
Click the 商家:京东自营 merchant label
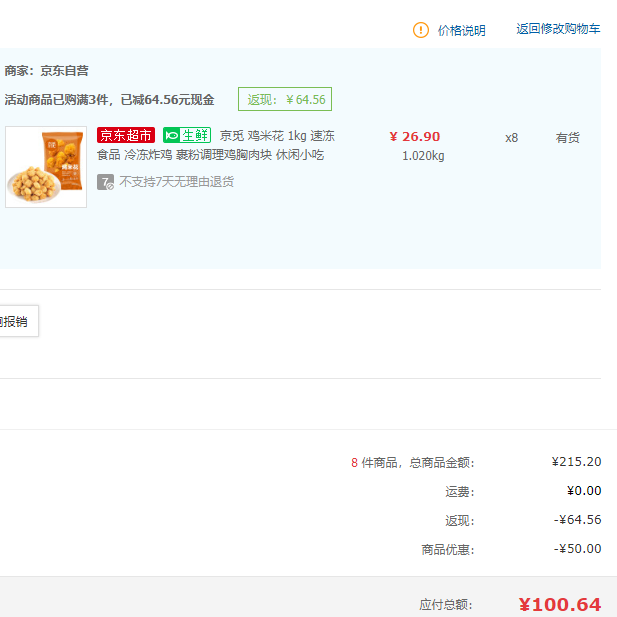pos(47,71)
